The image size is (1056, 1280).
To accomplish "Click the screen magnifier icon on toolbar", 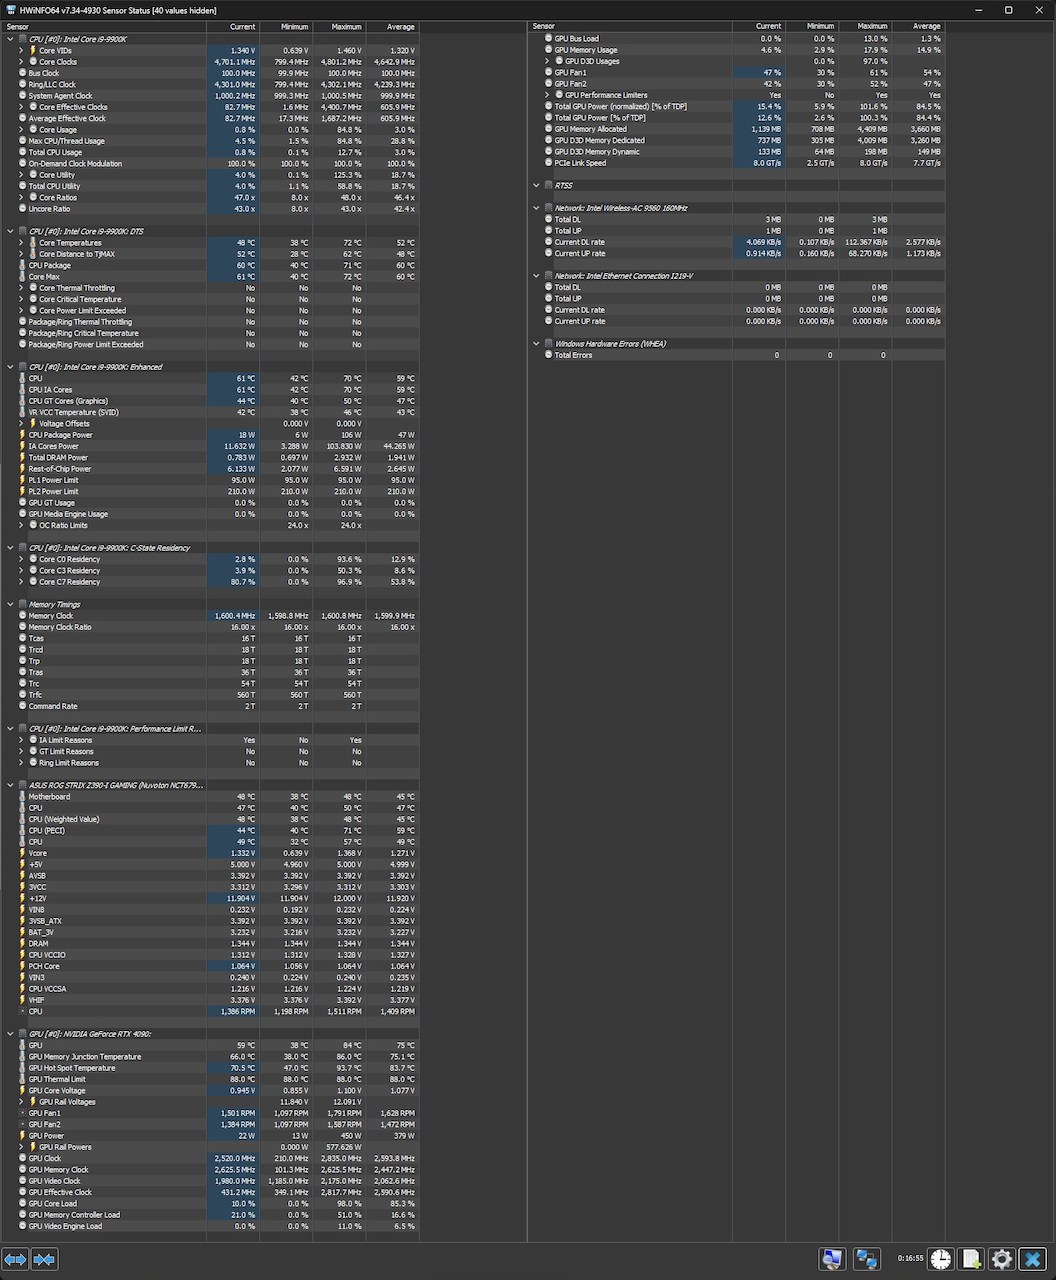I will point(832,1259).
